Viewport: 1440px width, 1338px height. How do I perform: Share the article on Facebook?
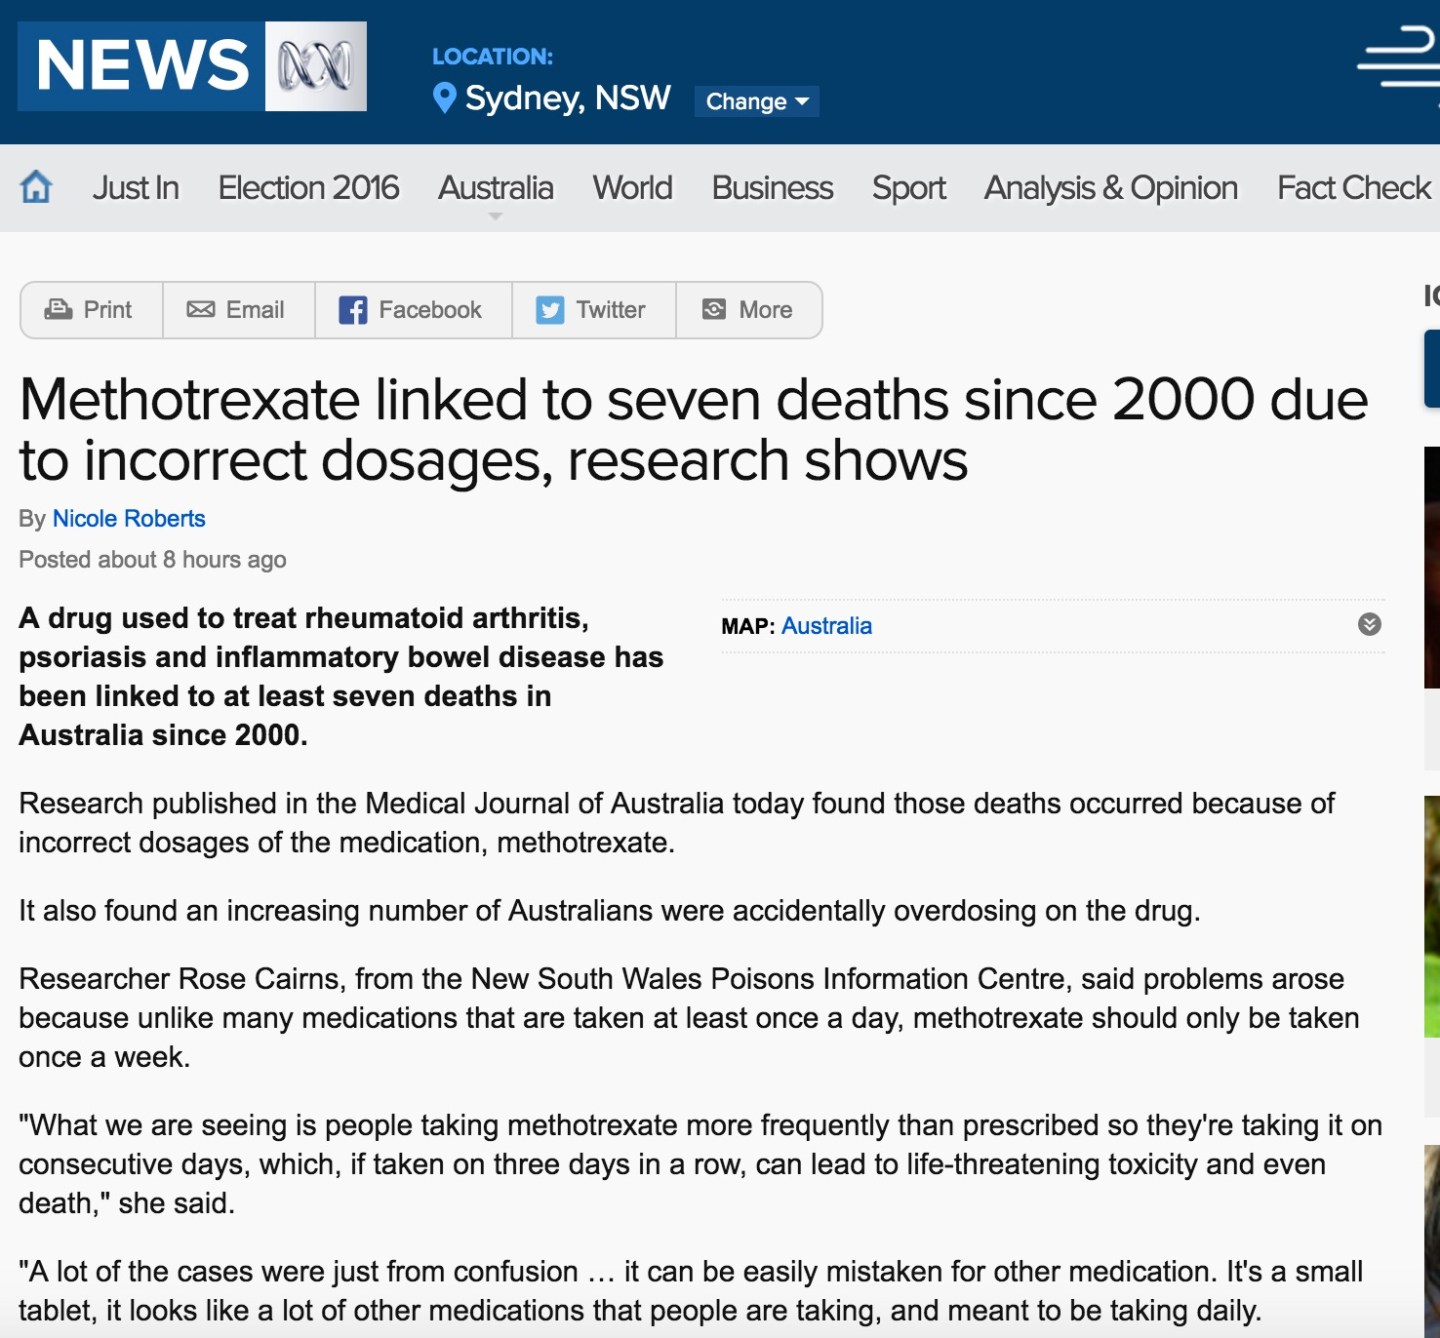(x=413, y=310)
